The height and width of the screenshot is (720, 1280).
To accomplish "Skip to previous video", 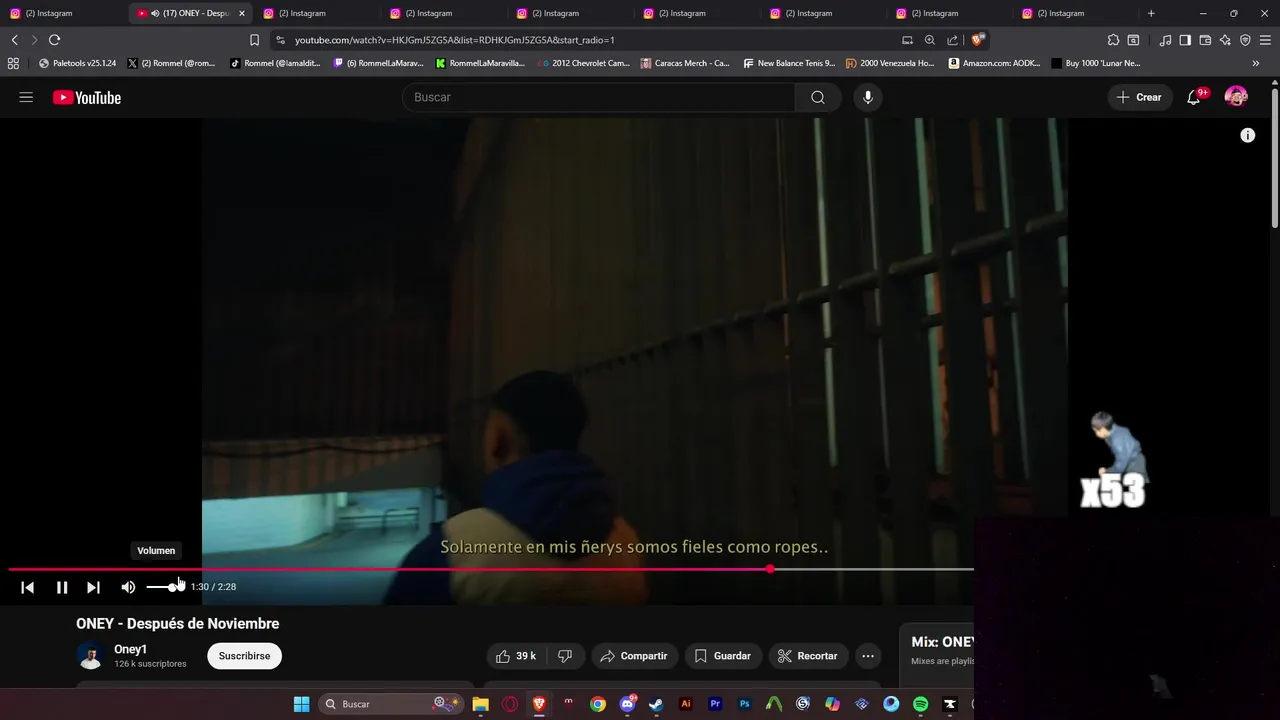I will pyautogui.click(x=28, y=587).
